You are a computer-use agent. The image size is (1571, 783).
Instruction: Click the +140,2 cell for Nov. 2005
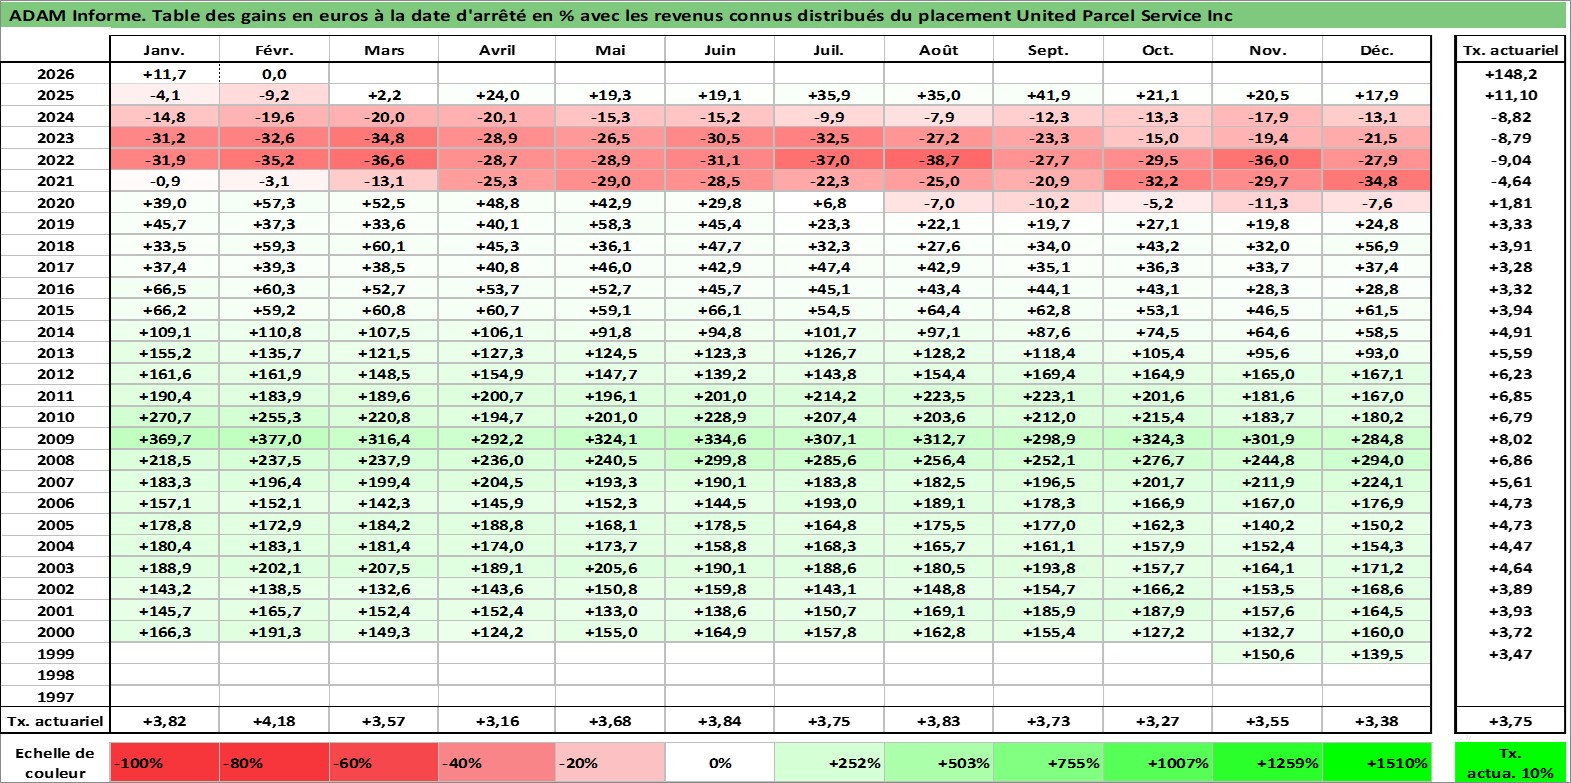(x=1267, y=525)
